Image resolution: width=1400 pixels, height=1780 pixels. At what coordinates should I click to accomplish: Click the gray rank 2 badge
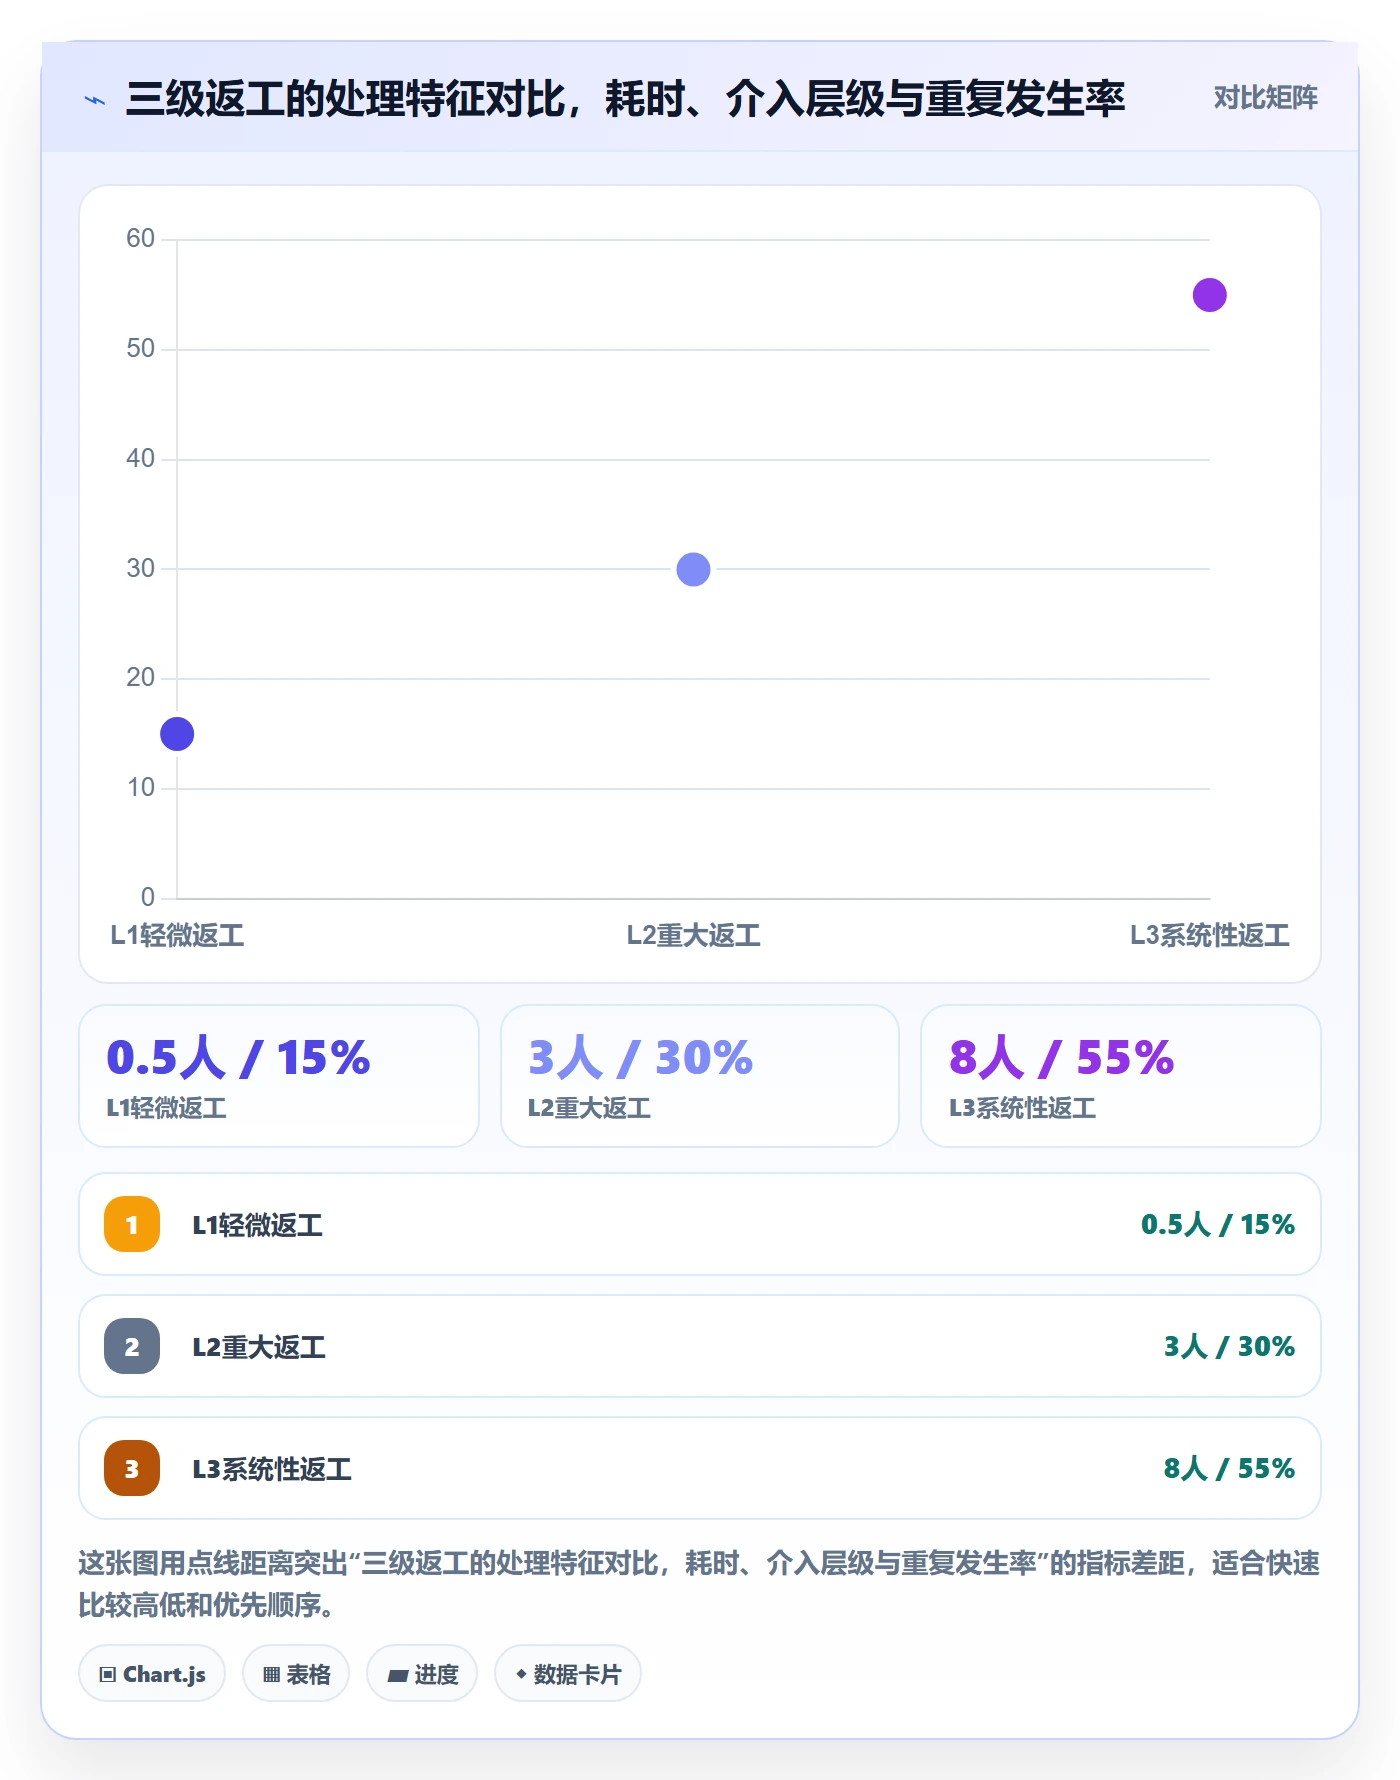click(x=132, y=1346)
